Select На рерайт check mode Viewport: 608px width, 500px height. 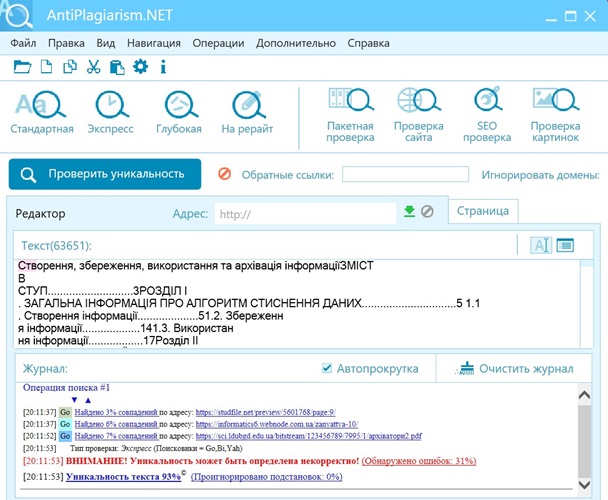click(247, 112)
